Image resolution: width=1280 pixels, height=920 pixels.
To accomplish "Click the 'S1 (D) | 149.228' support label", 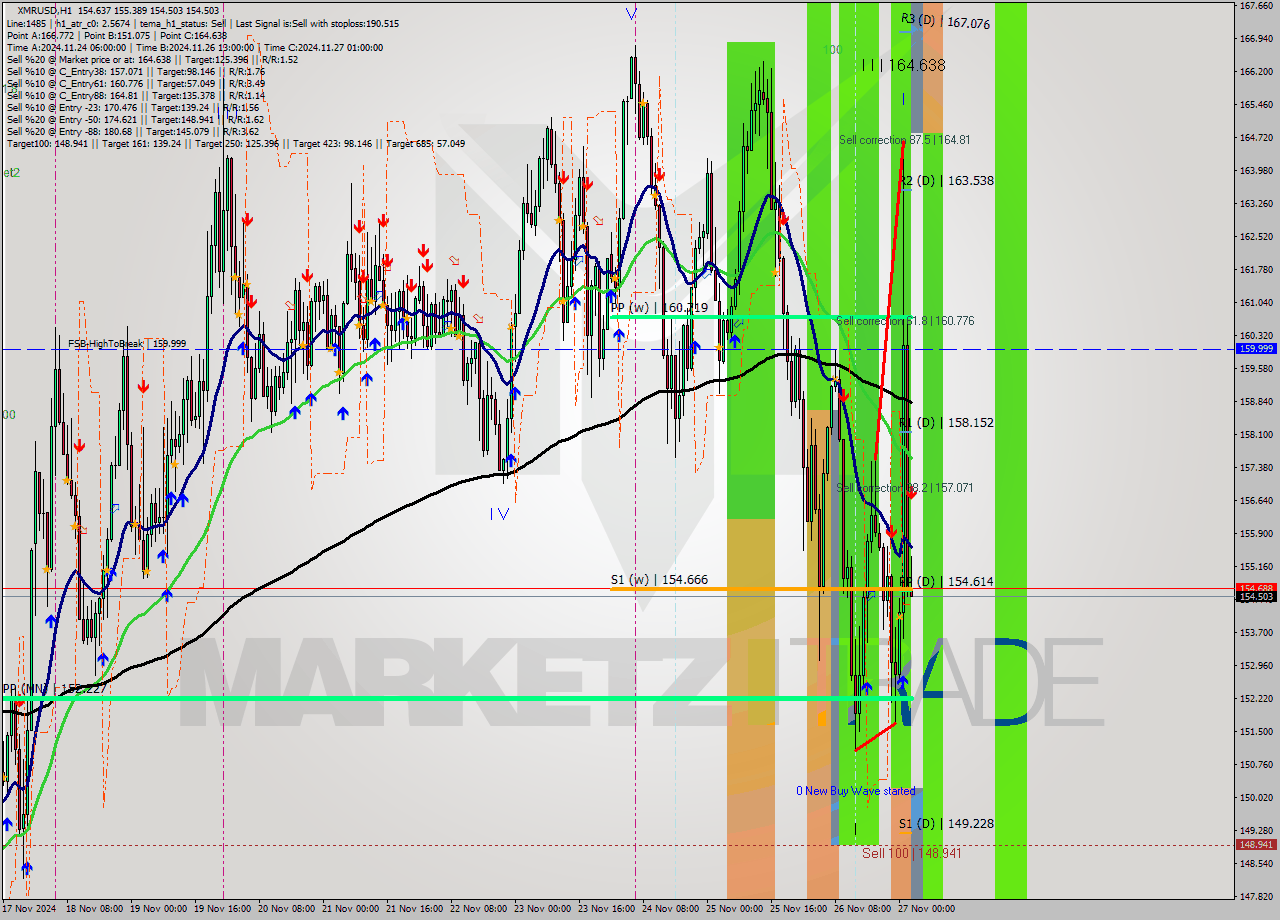I will coord(946,823).
